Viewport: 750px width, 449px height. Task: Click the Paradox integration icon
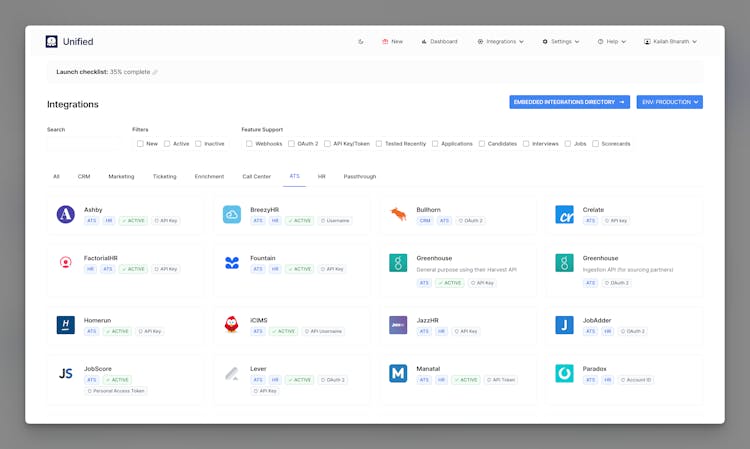[564, 373]
